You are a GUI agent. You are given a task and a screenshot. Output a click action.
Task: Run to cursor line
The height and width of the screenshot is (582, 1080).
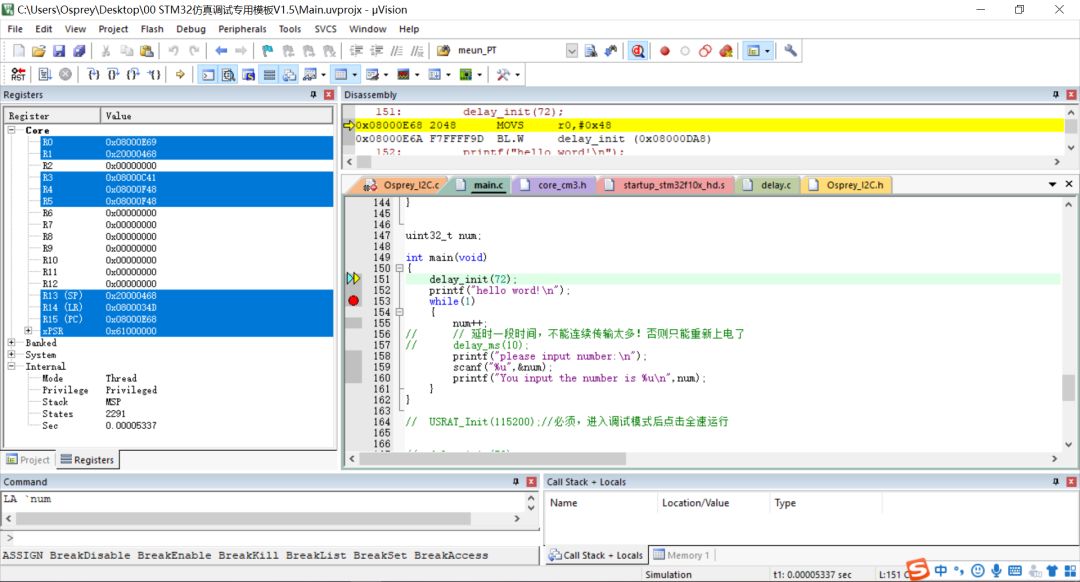pos(154,74)
